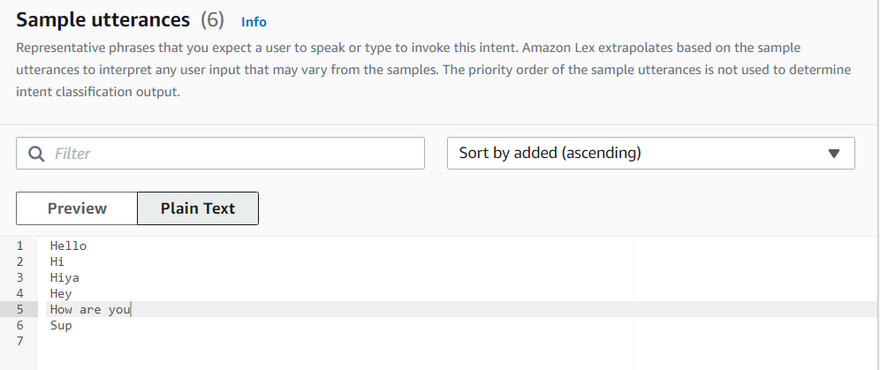Click line number 3 in the gutter

(x=20, y=277)
